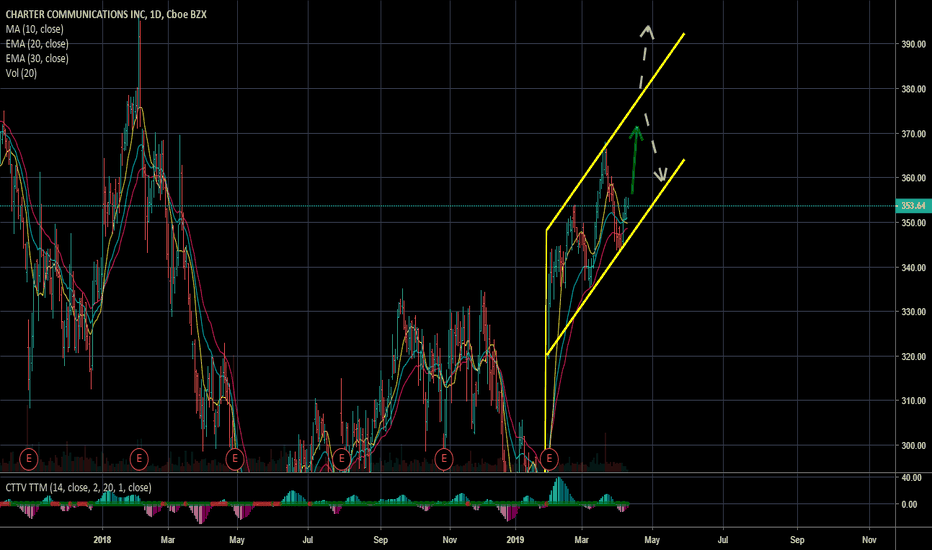
Task: Click the 390.00 price axis label
Action: click(x=914, y=44)
